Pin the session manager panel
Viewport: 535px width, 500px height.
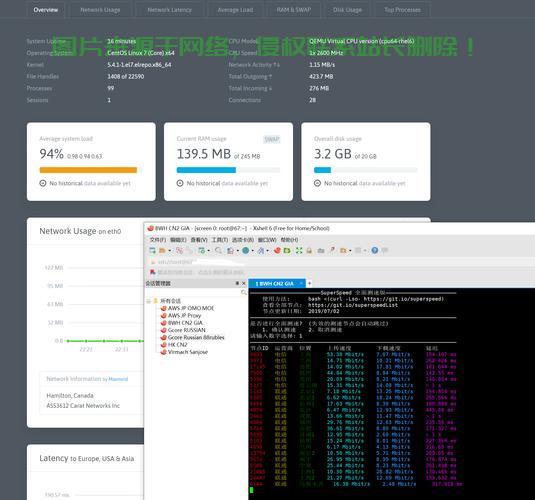pyautogui.click(x=237, y=283)
